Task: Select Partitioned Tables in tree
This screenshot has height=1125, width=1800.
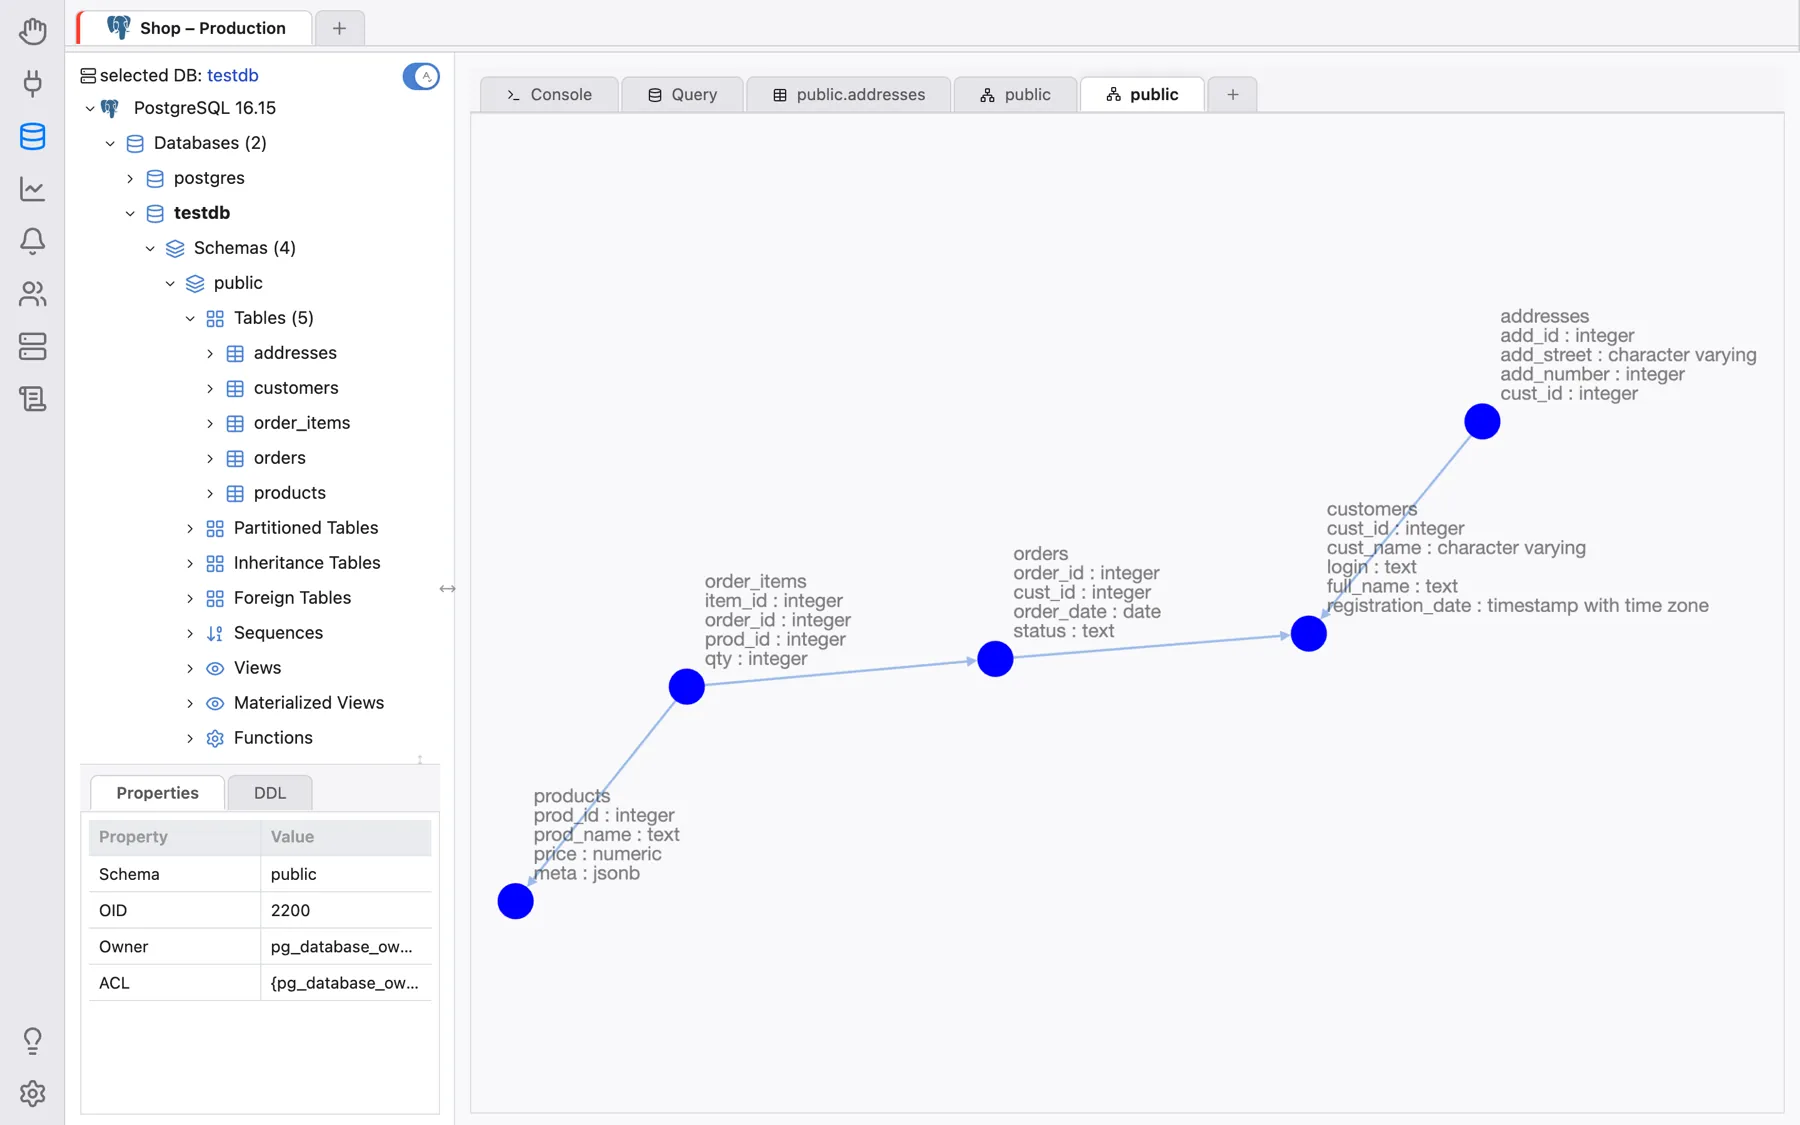Action: pos(306,528)
